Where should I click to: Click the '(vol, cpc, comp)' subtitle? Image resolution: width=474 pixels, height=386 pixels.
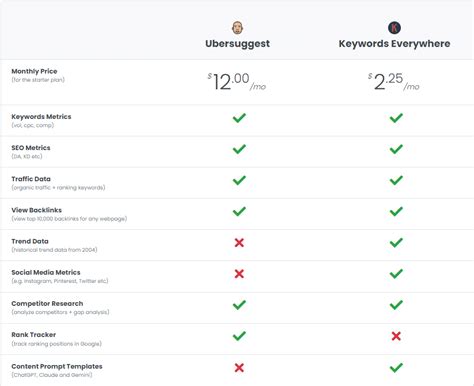(33, 125)
